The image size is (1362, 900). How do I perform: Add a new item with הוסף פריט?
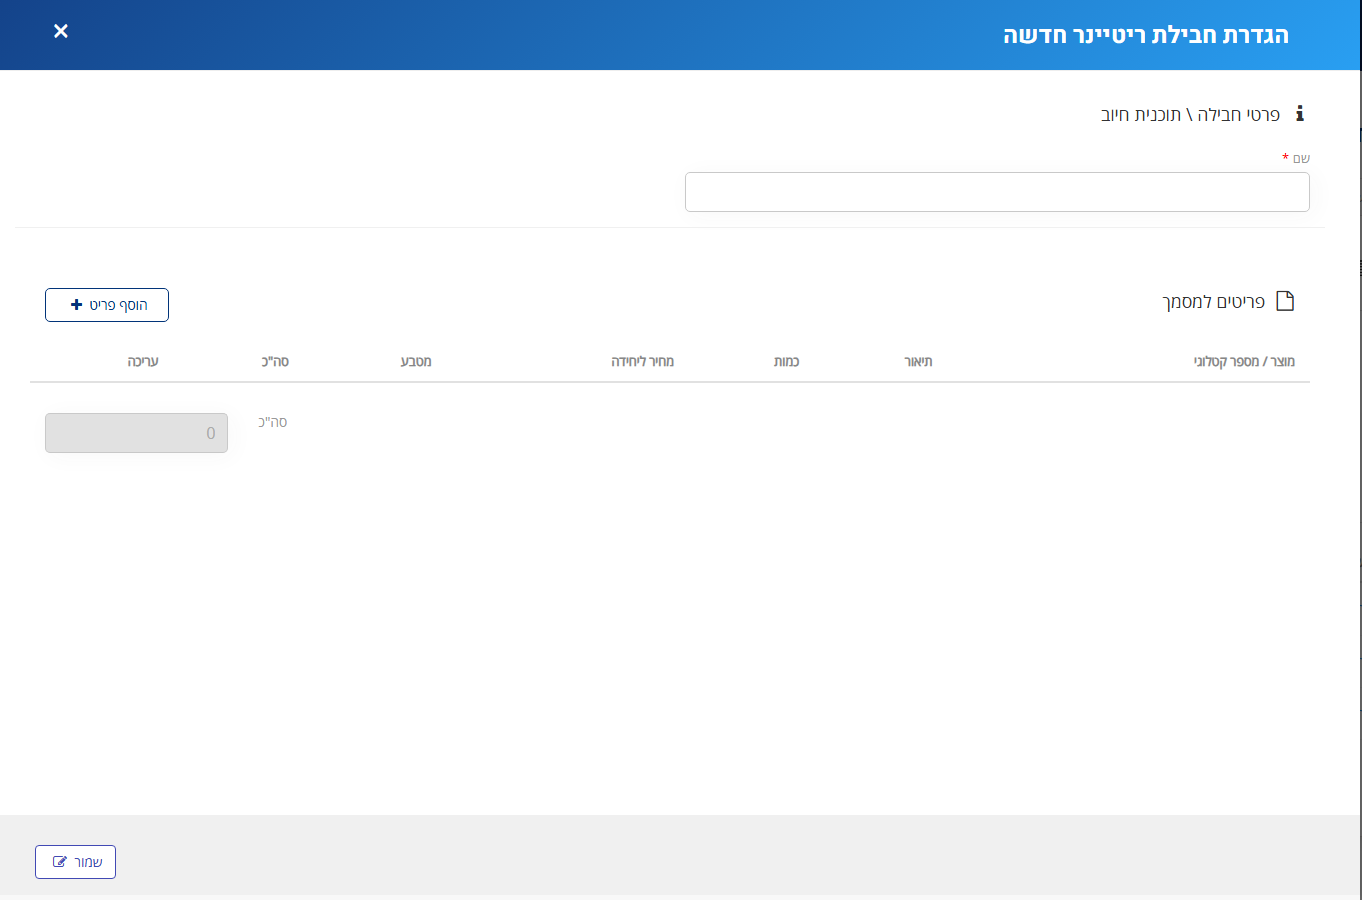[x=107, y=305]
